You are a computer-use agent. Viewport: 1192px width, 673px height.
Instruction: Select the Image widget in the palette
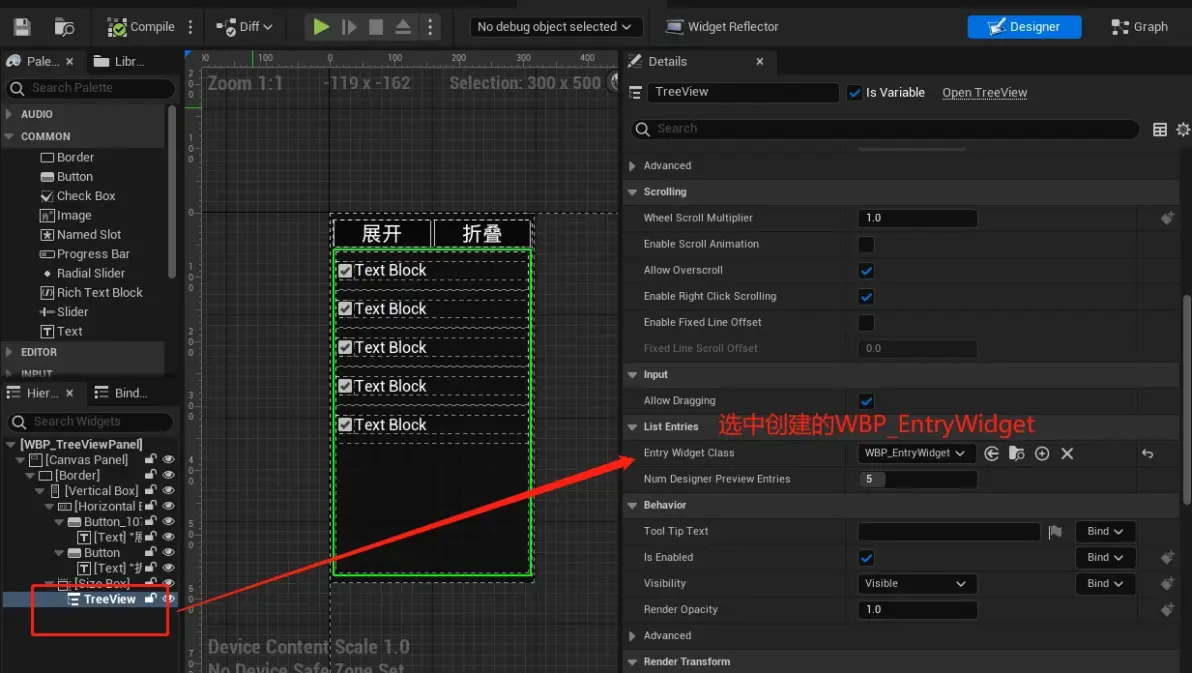[65, 216]
